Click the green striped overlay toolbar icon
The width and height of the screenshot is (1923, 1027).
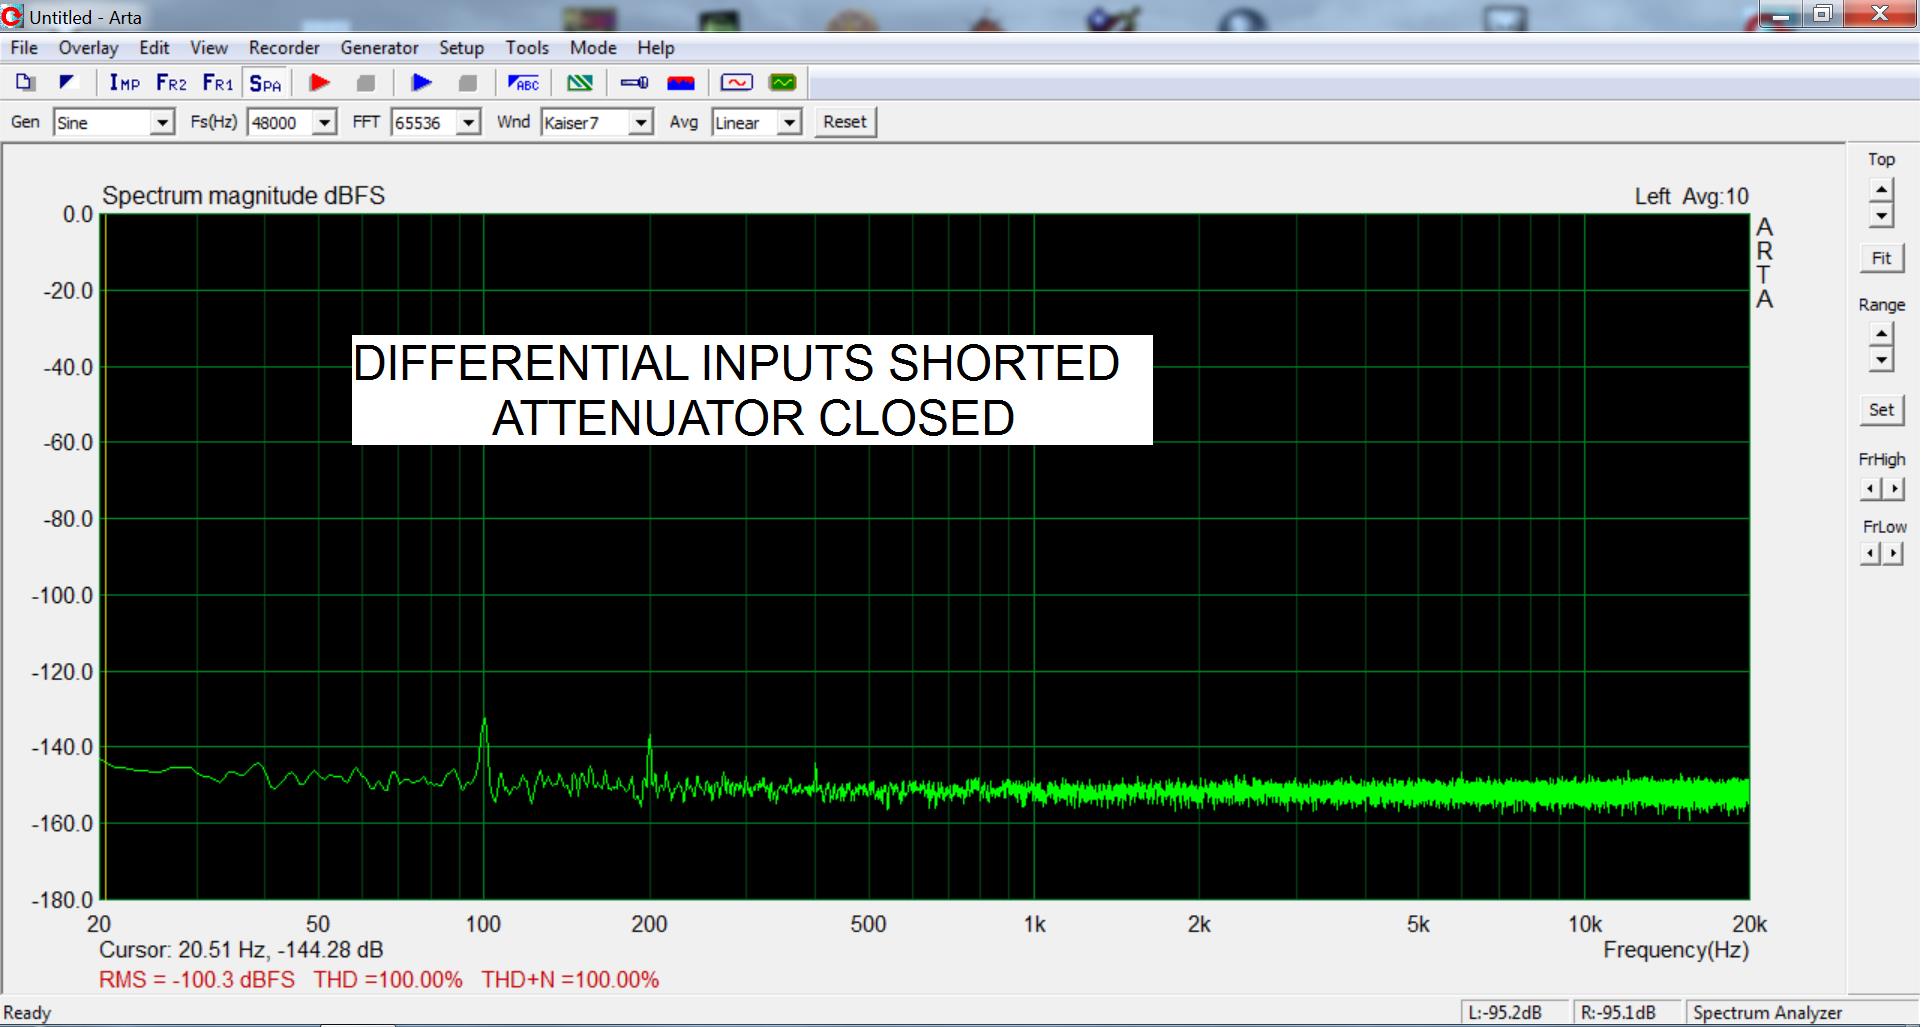pyautogui.click(x=580, y=83)
